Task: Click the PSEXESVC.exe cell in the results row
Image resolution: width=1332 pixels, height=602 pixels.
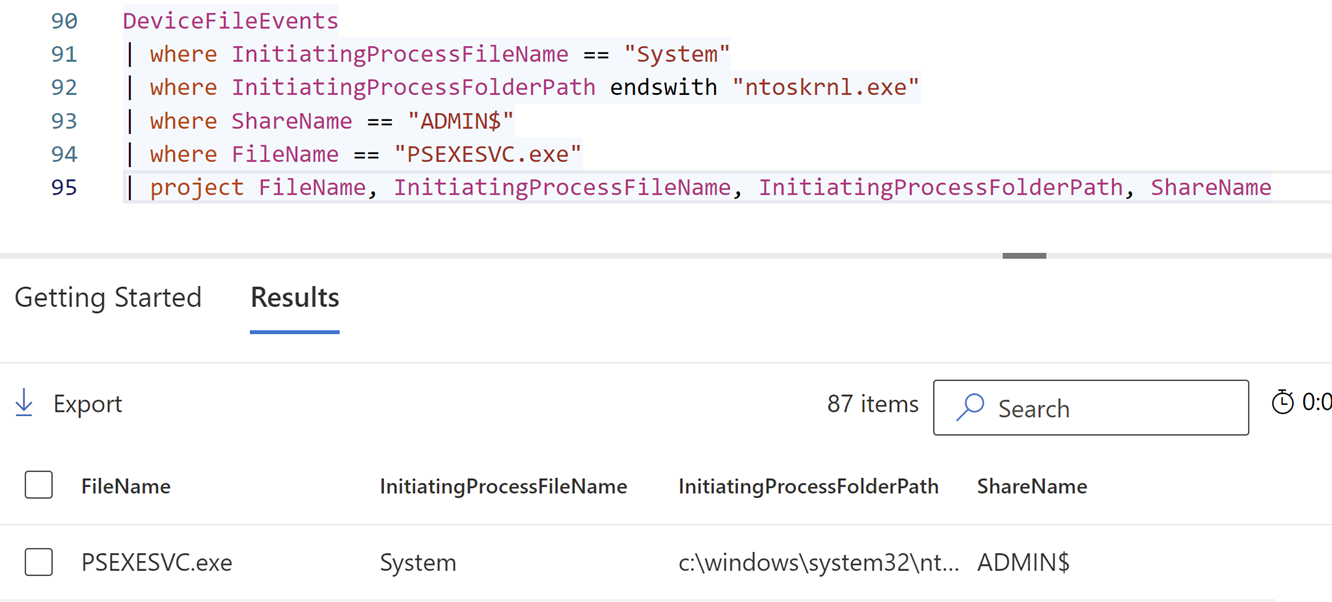Action: 157,563
